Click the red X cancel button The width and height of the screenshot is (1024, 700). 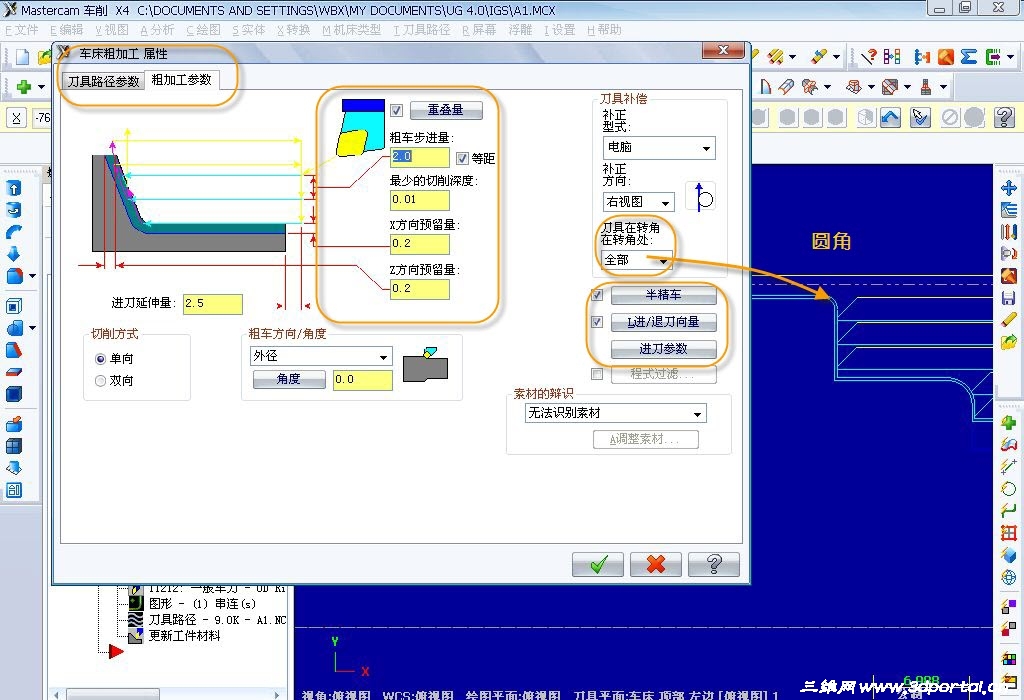click(x=656, y=564)
